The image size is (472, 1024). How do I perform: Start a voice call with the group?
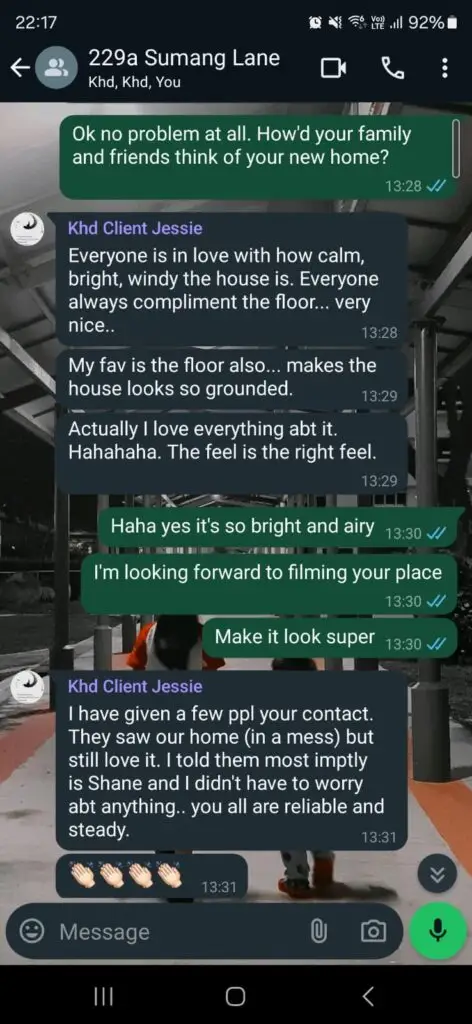[x=393, y=67]
